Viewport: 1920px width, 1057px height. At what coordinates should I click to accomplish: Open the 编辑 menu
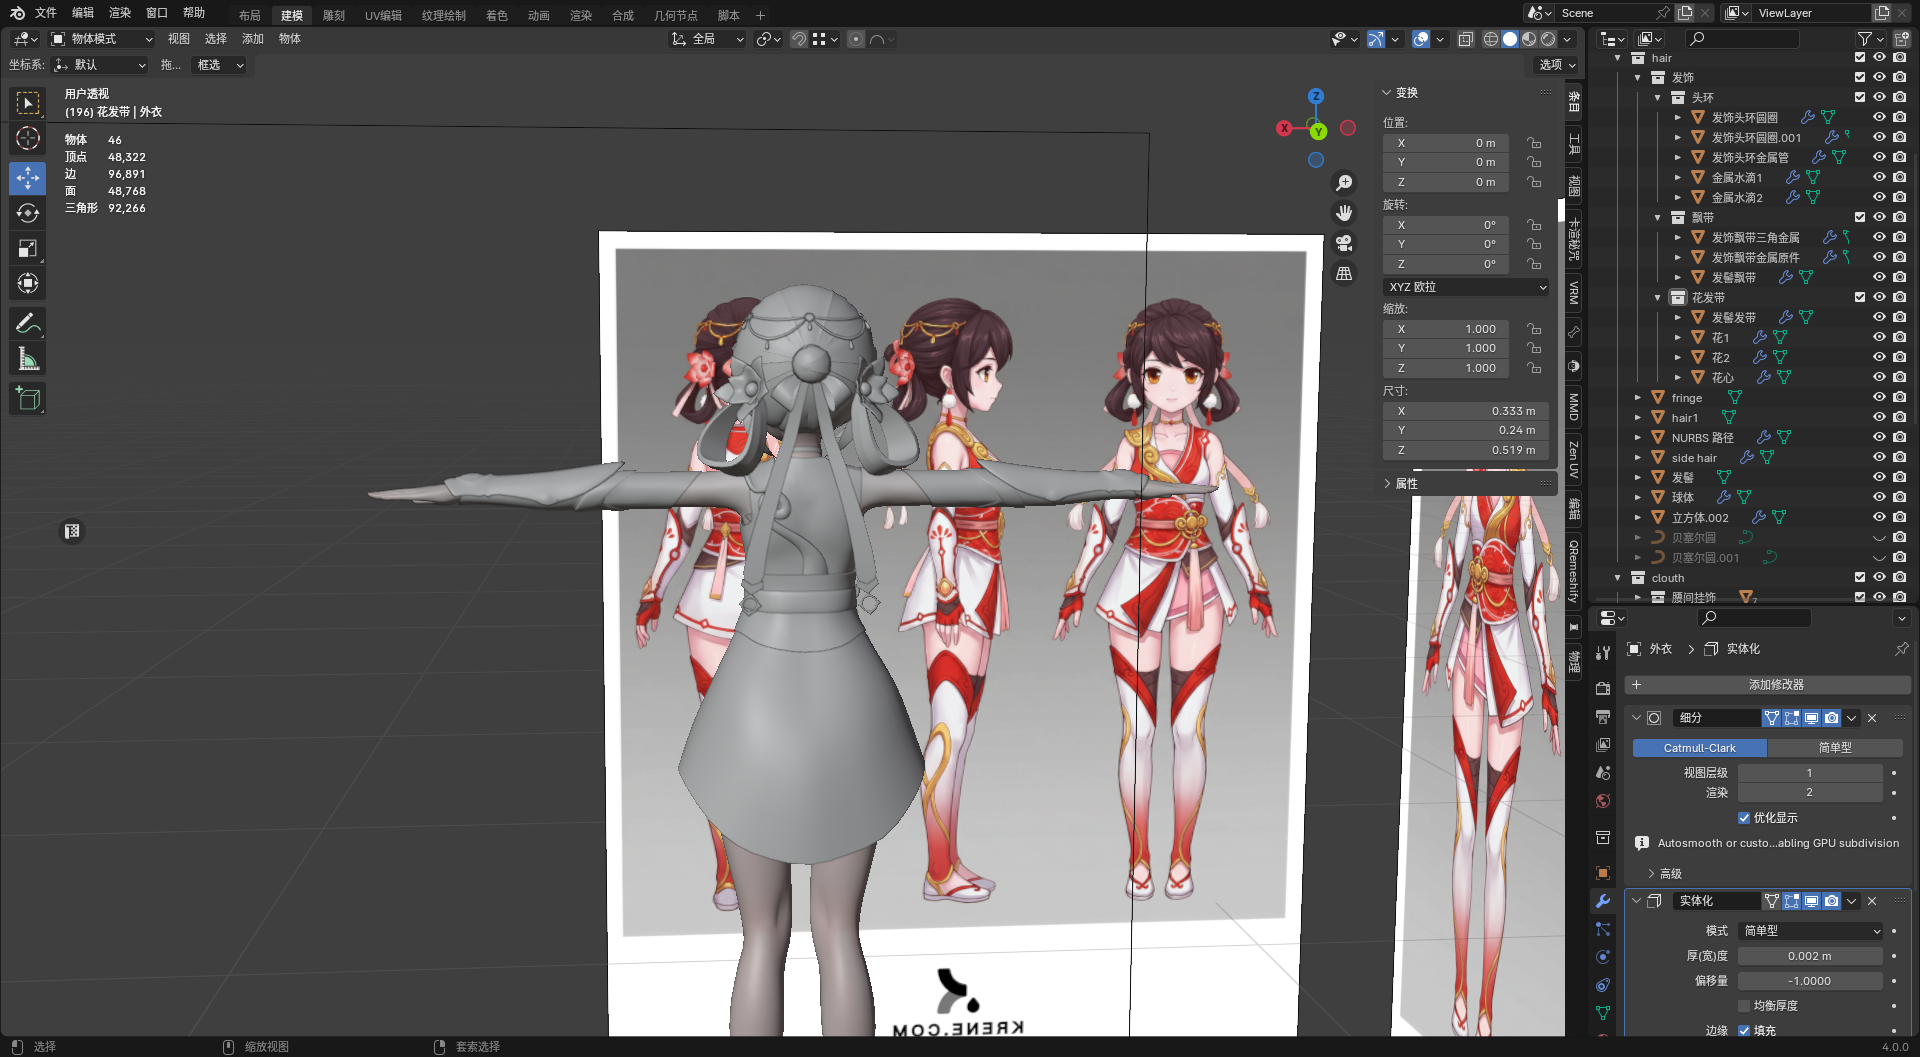[83, 13]
